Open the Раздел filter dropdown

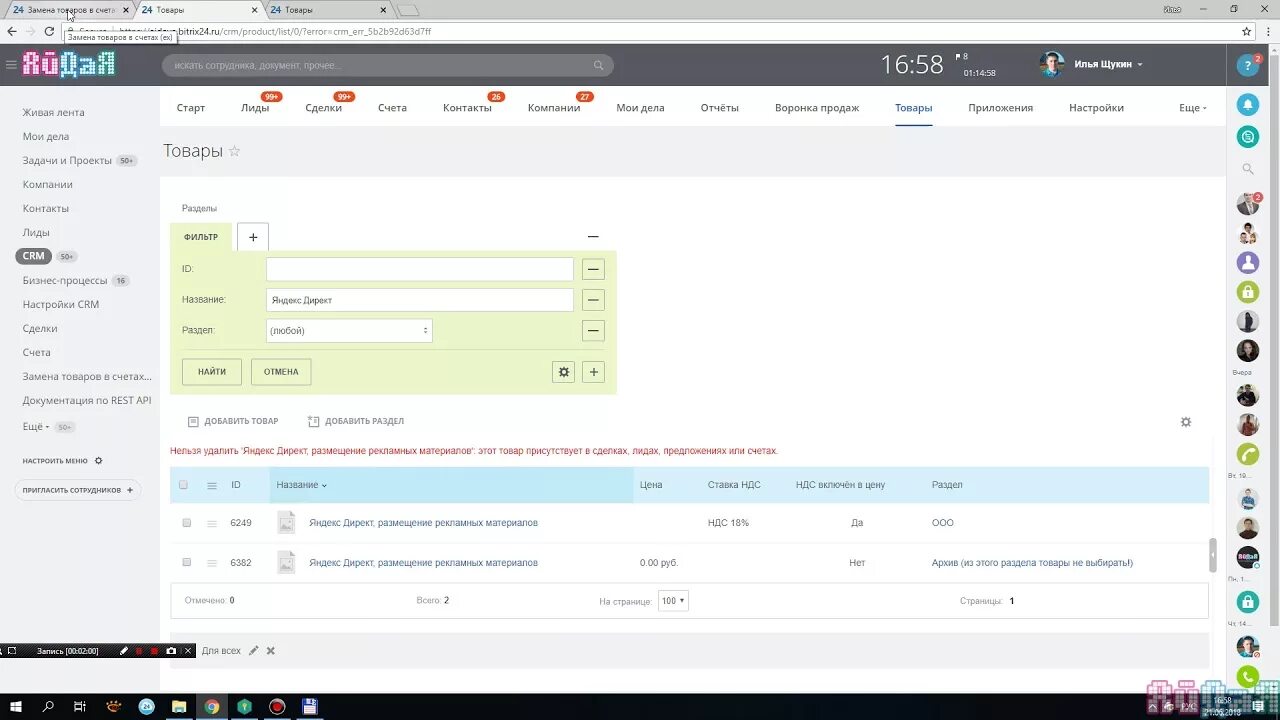coord(349,331)
